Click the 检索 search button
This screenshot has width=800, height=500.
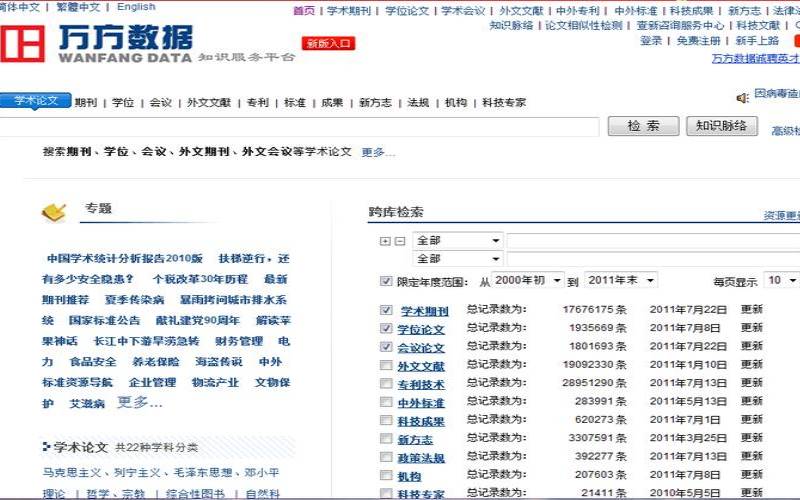coord(643,126)
